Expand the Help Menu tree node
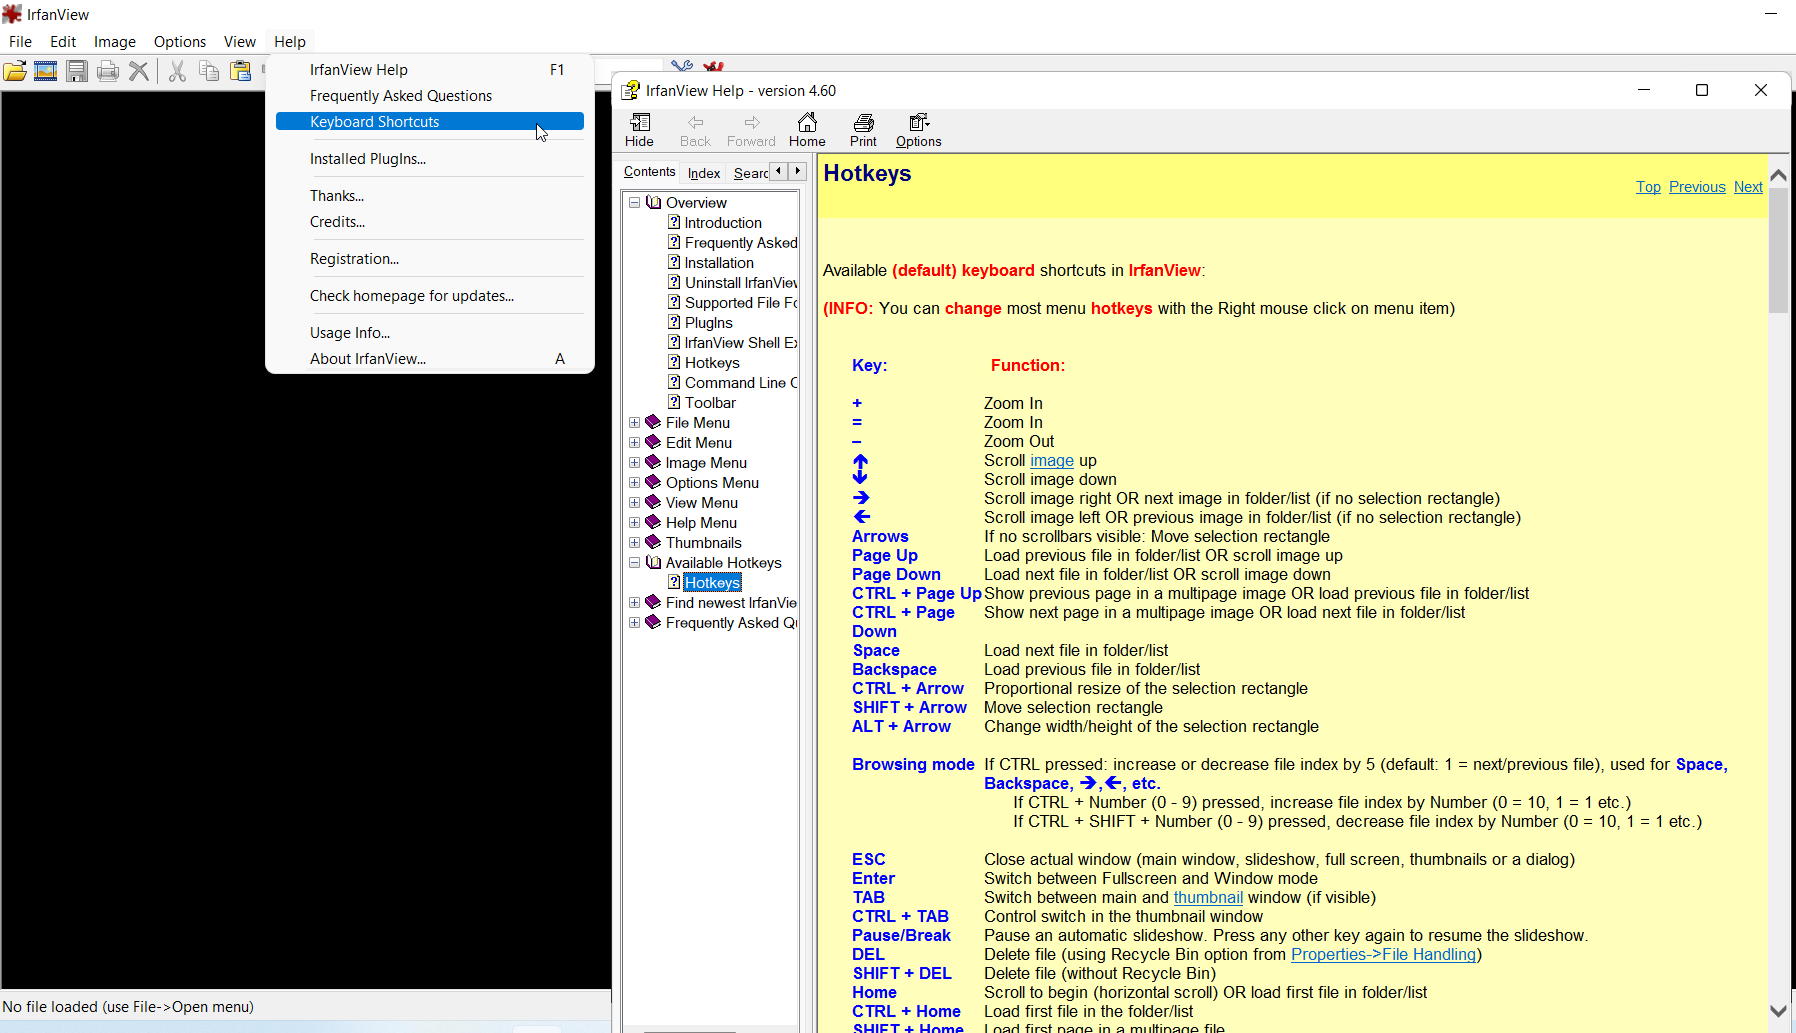The width and height of the screenshot is (1796, 1033). click(x=634, y=522)
